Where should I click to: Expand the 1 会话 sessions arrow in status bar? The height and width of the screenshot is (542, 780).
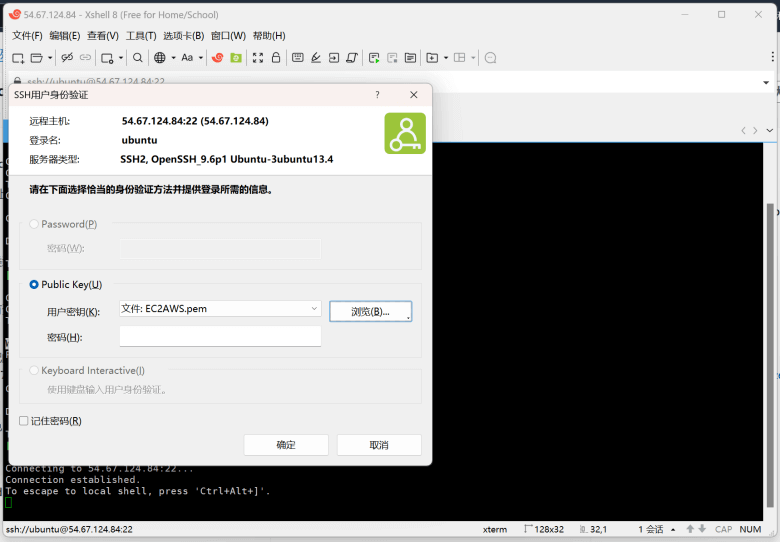(x=673, y=530)
